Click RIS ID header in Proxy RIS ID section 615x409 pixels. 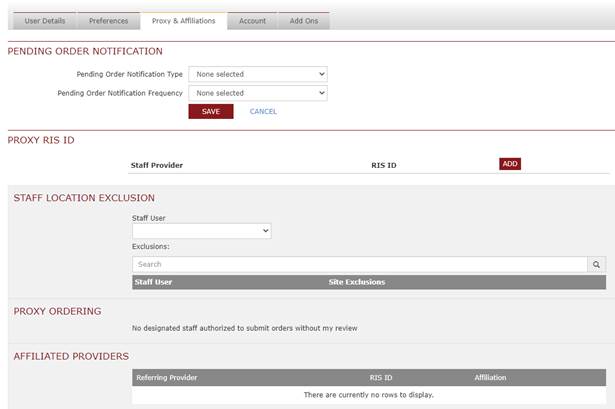pyautogui.click(x=385, y=165)
